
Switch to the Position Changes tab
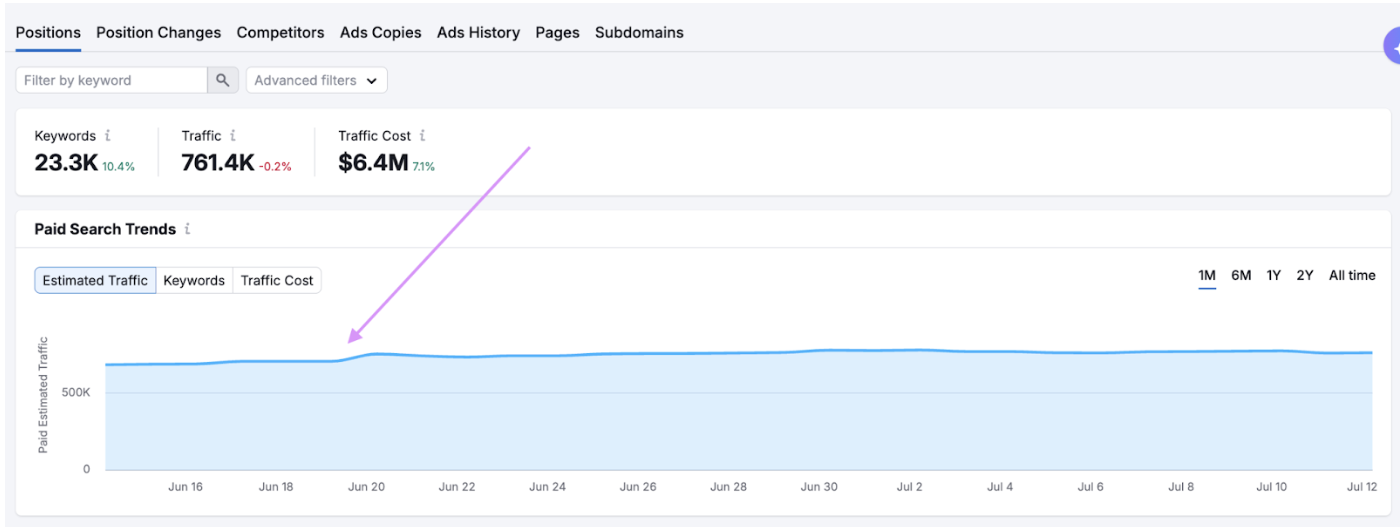158,33
